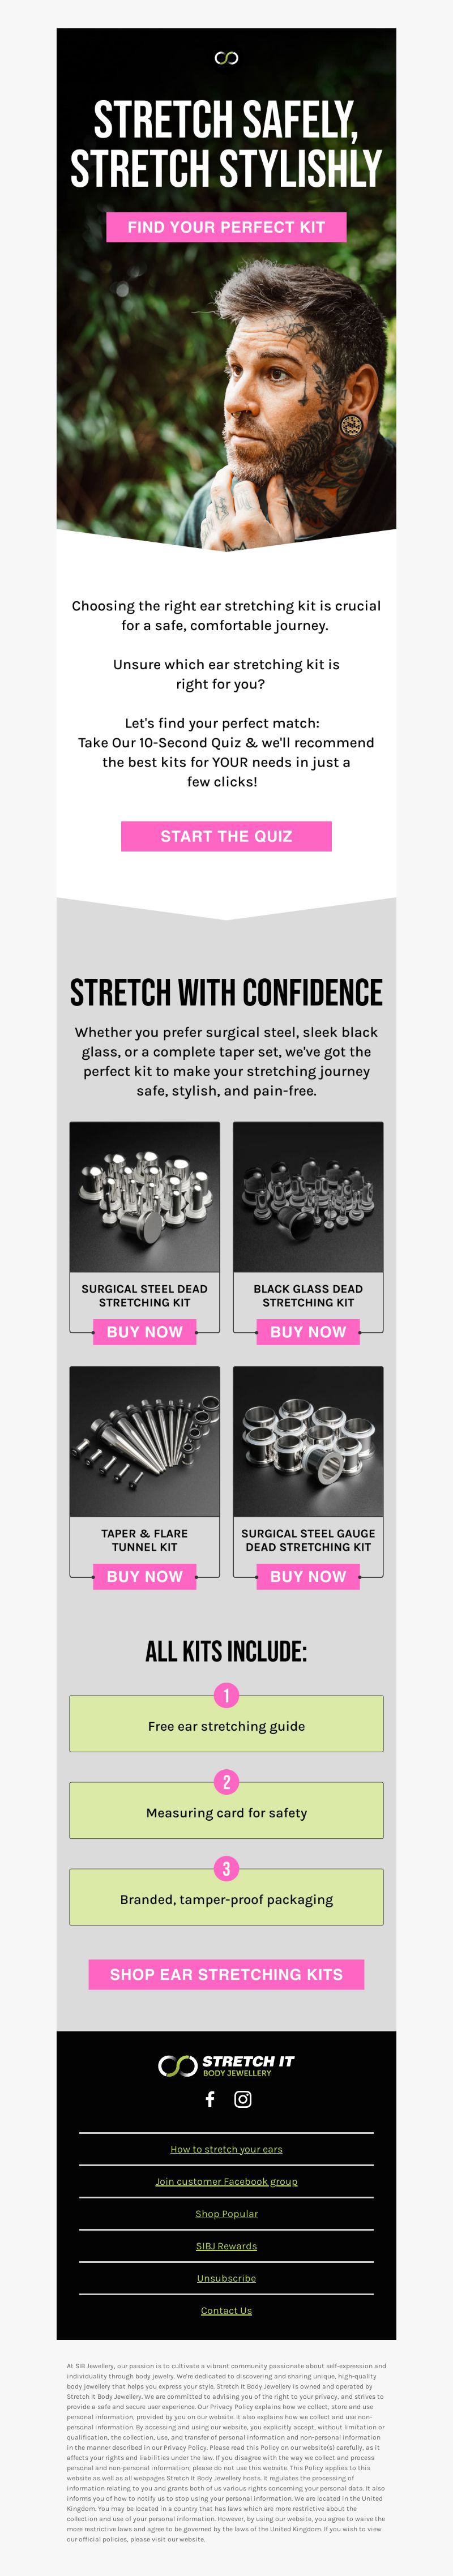Open the Facebook icon in footer
The width and height of the screenshot is (453, 2576).
(x=210, y=2099)
